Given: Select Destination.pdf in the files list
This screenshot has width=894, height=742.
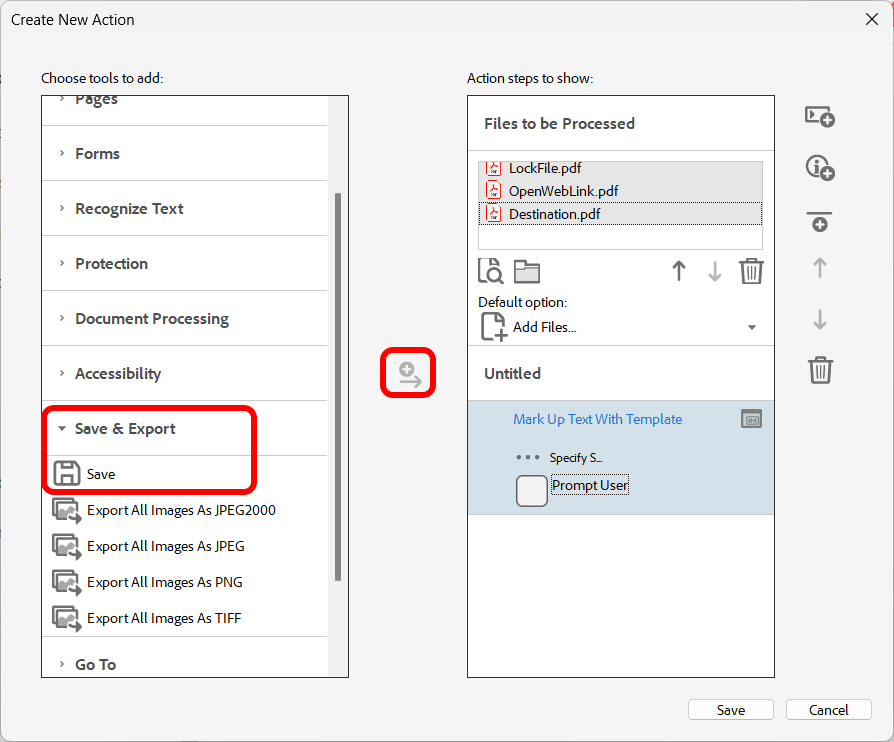Looking at the screenshot, I should (554, 214).
